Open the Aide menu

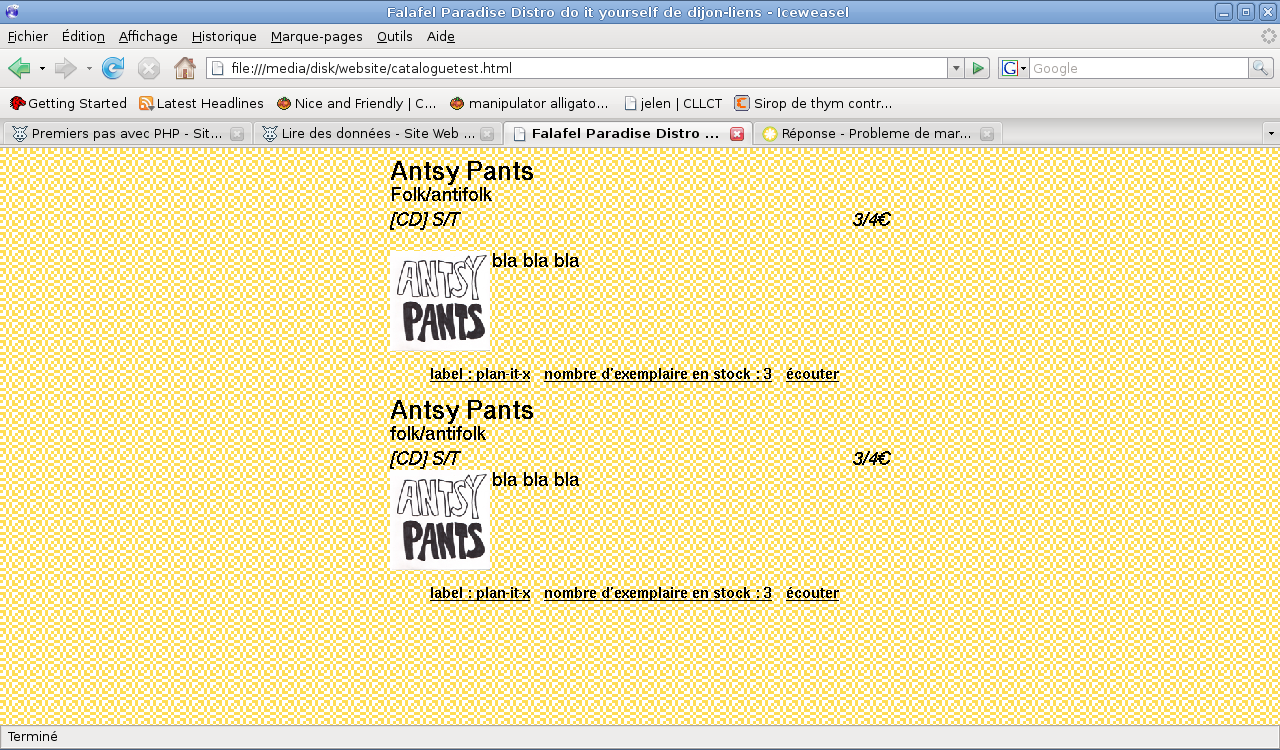pos(441,36)
